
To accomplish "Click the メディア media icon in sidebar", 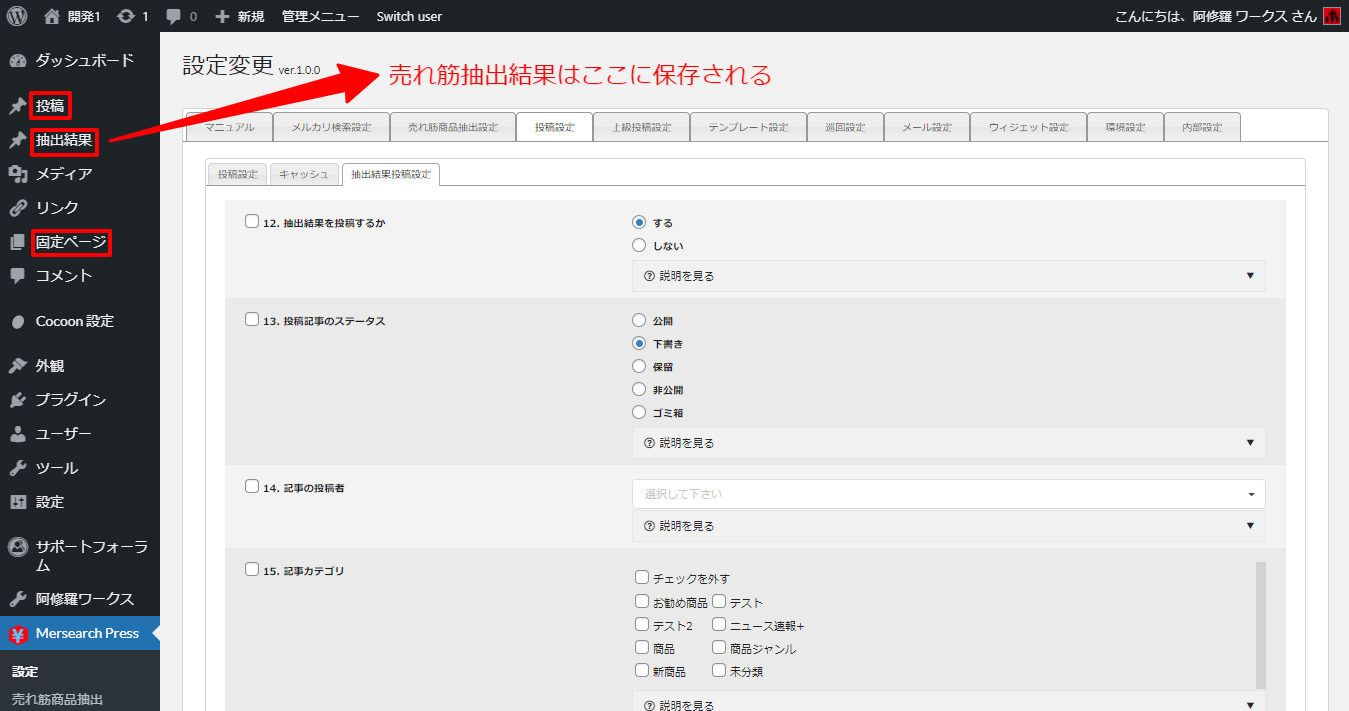I will pos(17,174).
